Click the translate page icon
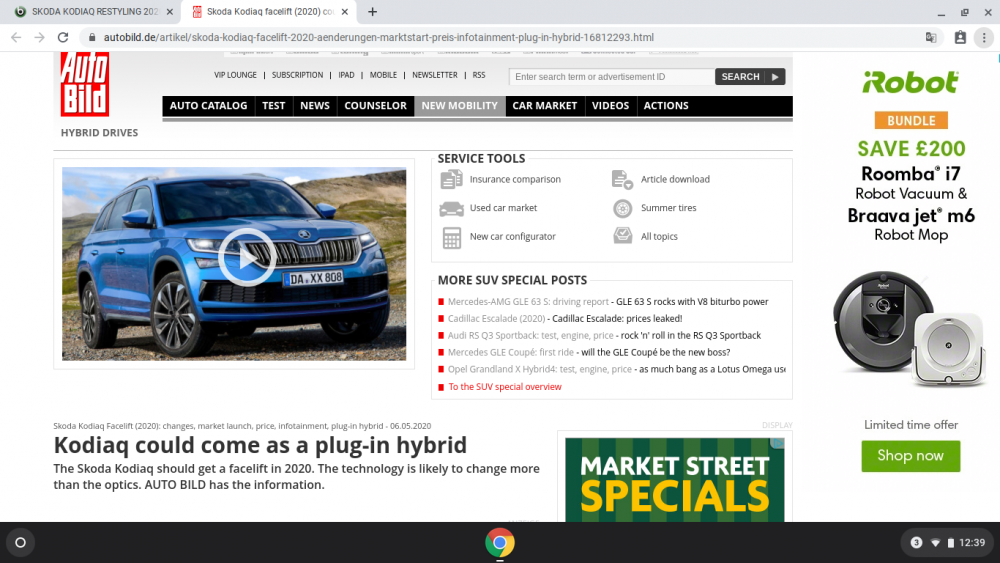 click(931, 38)
